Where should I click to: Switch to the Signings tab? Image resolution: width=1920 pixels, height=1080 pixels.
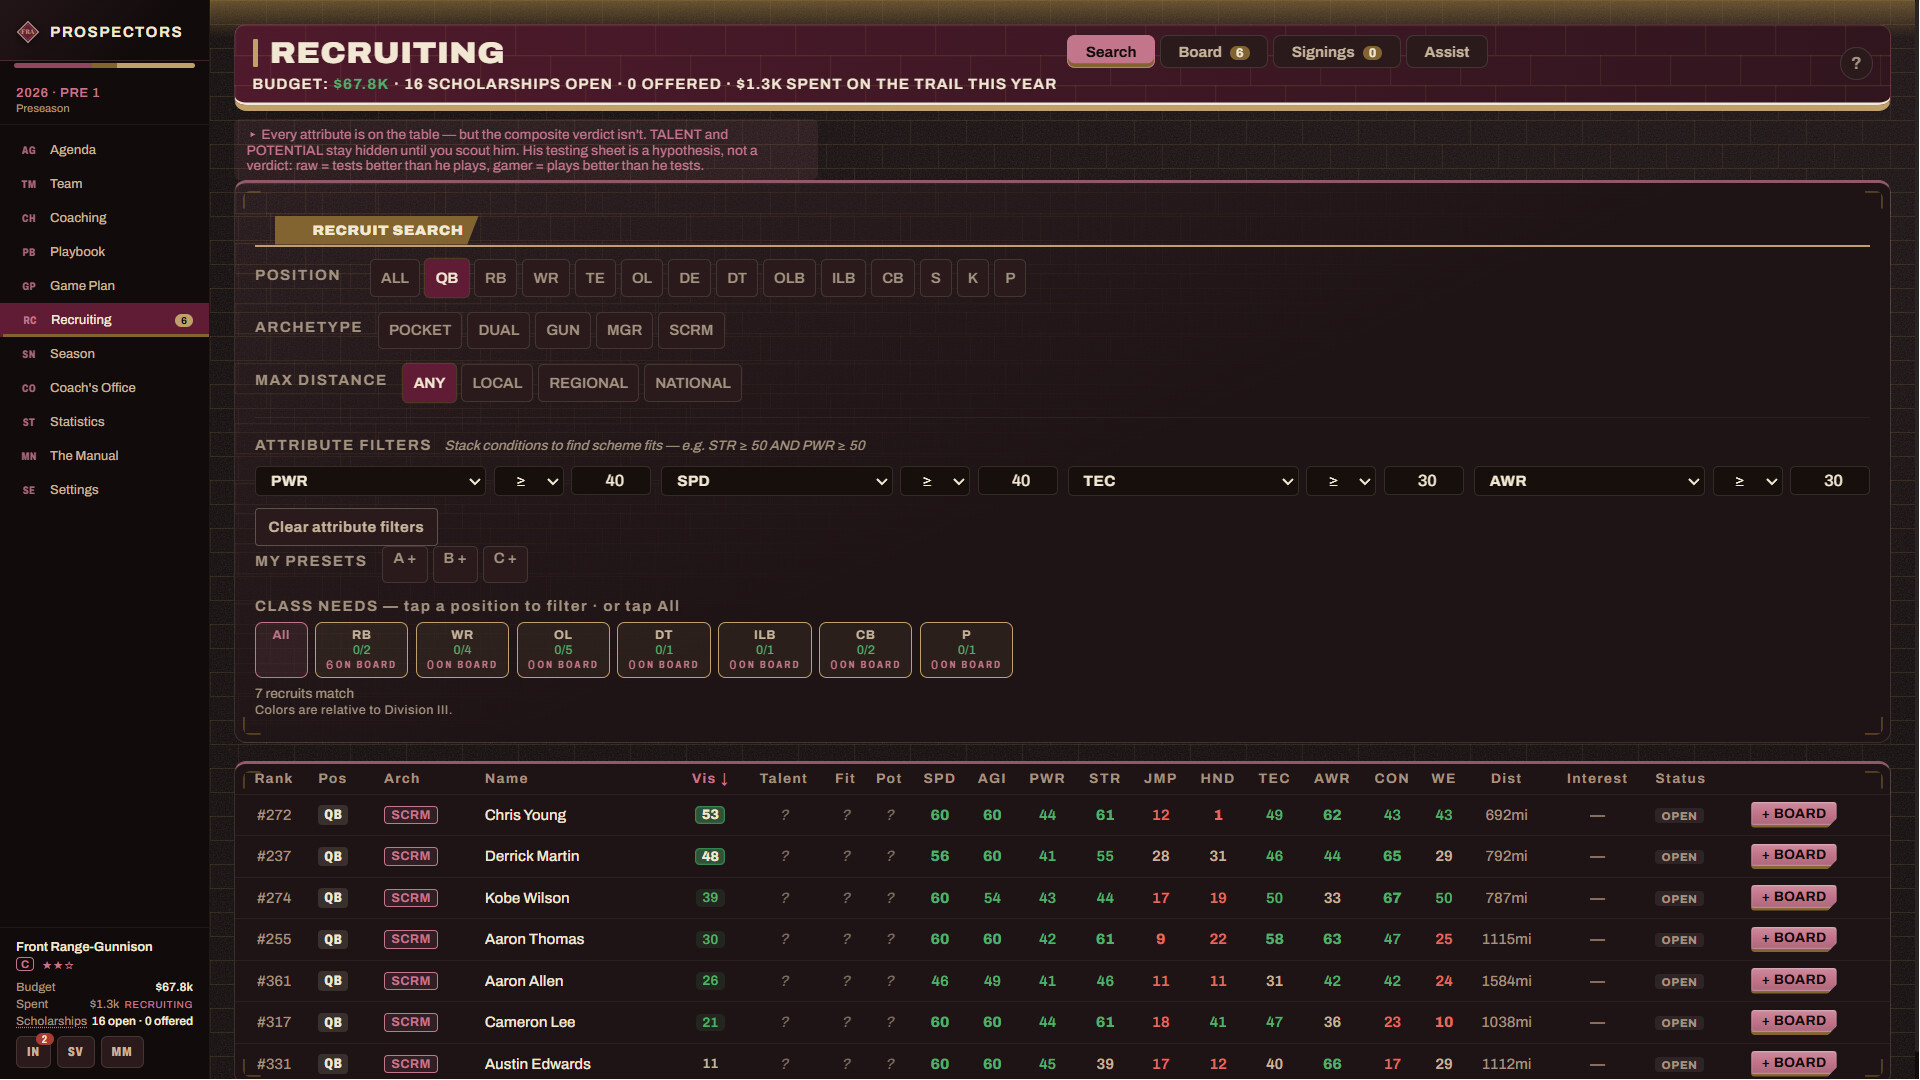pos(1335,52)
